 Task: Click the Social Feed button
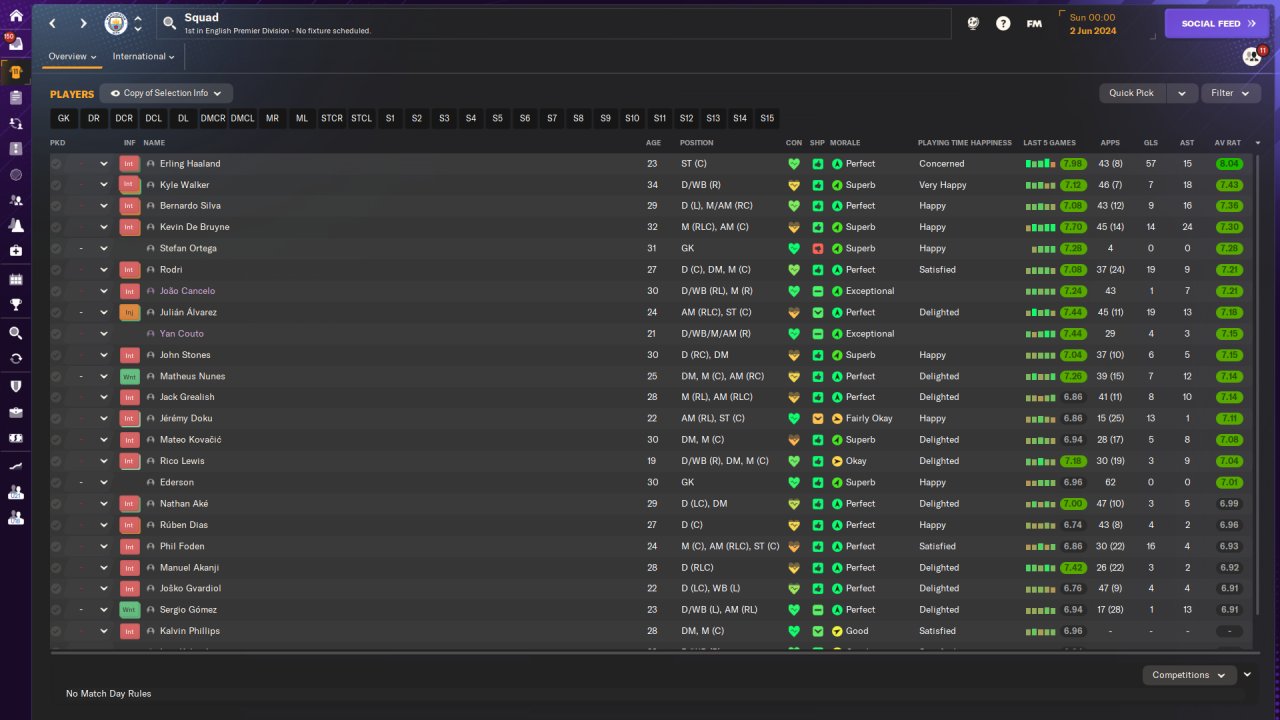pyautogui.click(x=1216, y=23)
